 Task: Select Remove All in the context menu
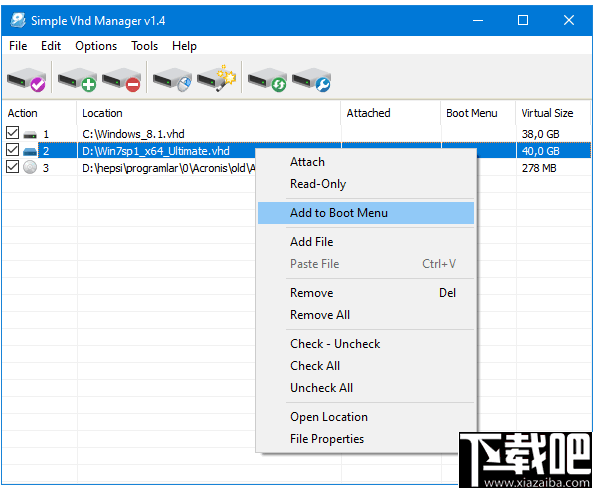pos(366,315)
